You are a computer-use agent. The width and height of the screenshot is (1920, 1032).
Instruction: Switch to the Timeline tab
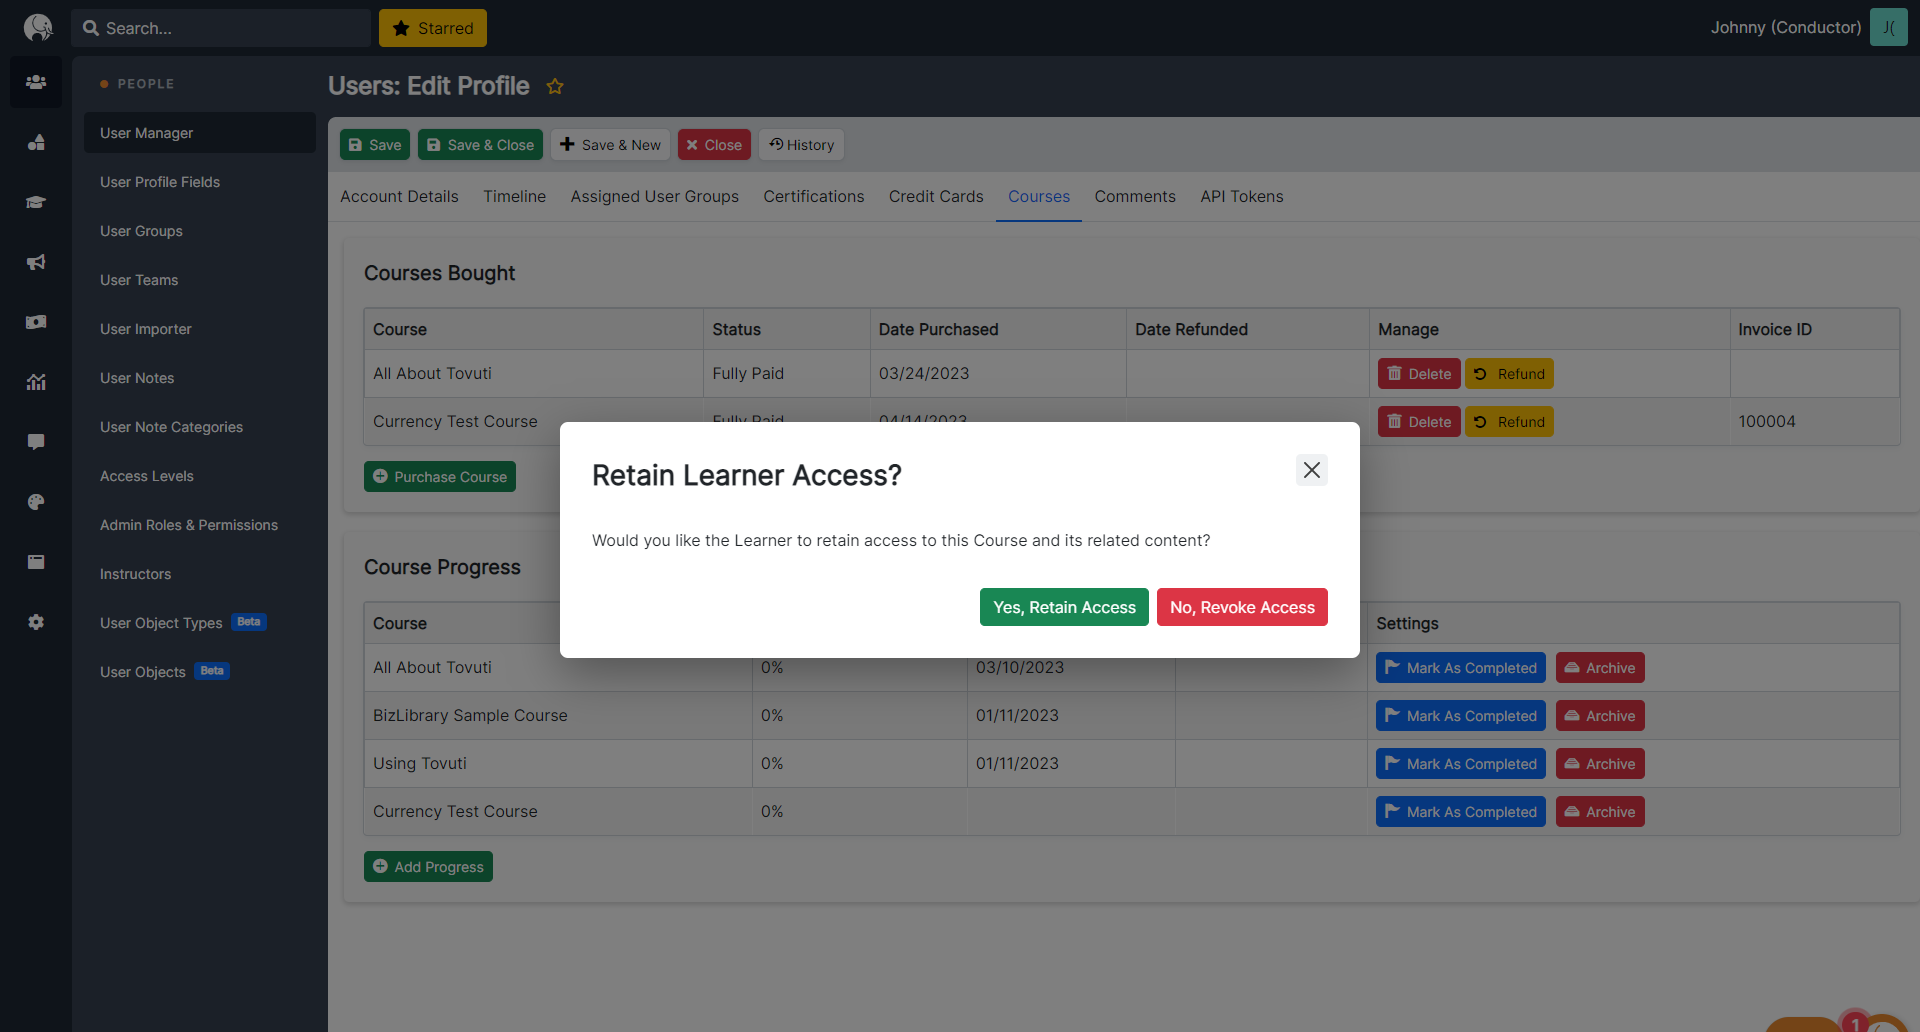(515, 197)
